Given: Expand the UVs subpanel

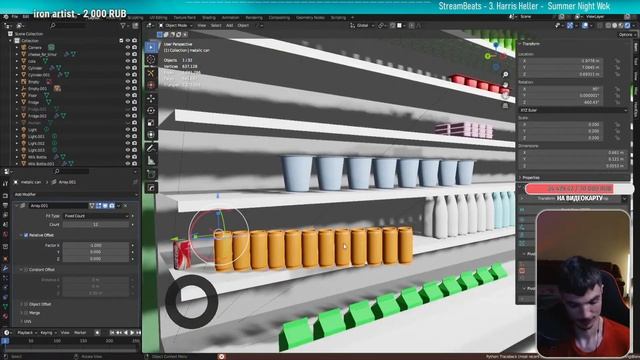Looking at the screenshot, I should [22, 322].
